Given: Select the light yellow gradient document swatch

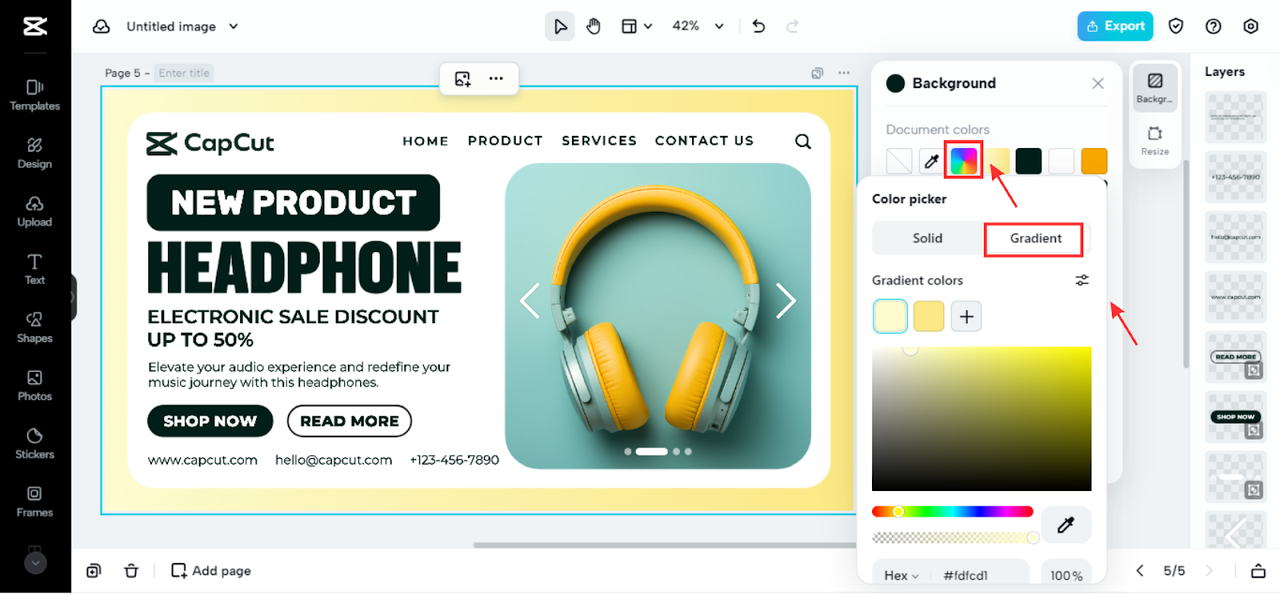Looking at the screenshot, I should pyautogui.click(x=997, y=161).
